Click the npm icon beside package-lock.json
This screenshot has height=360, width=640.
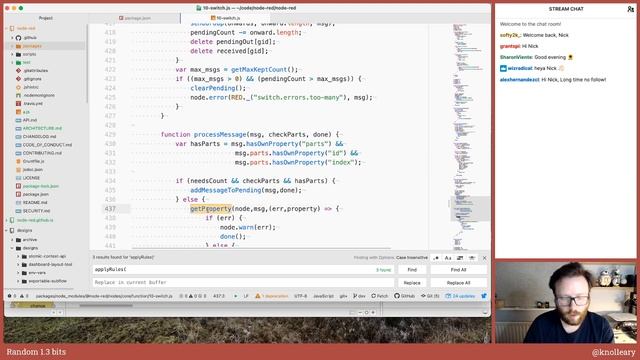[x=18, y=186]
